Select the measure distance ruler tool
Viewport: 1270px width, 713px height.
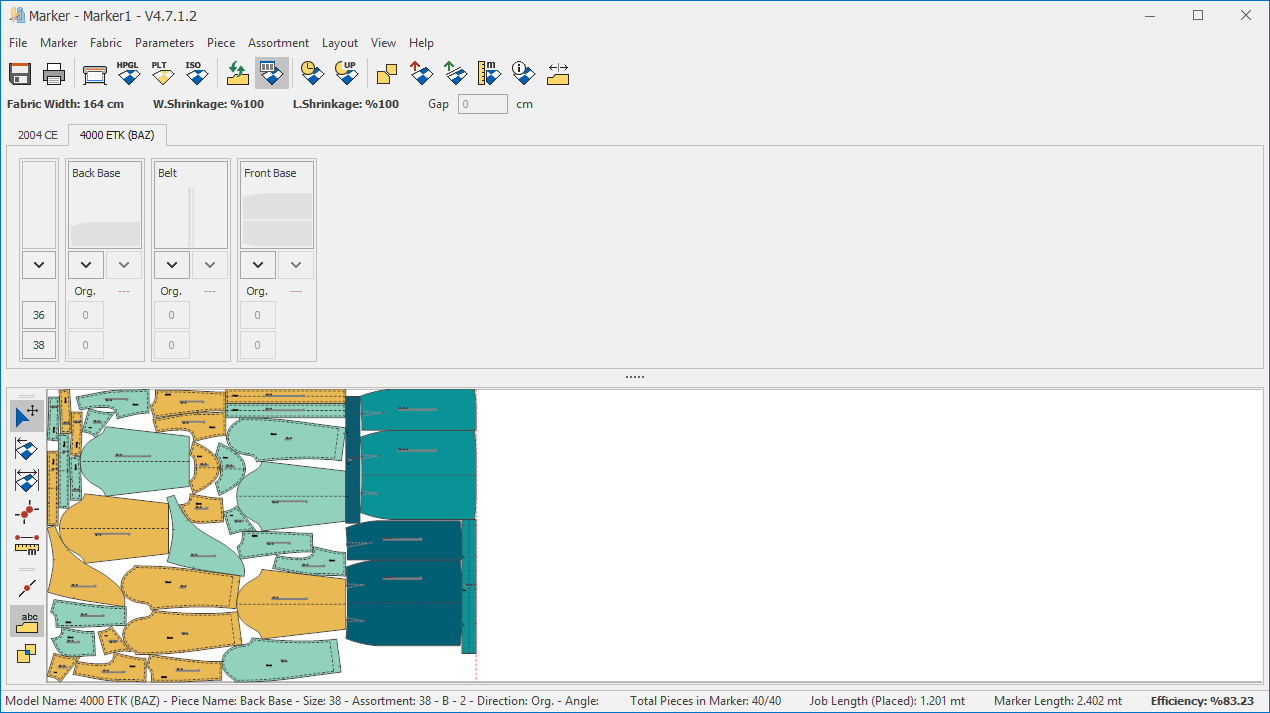(27, 543)
